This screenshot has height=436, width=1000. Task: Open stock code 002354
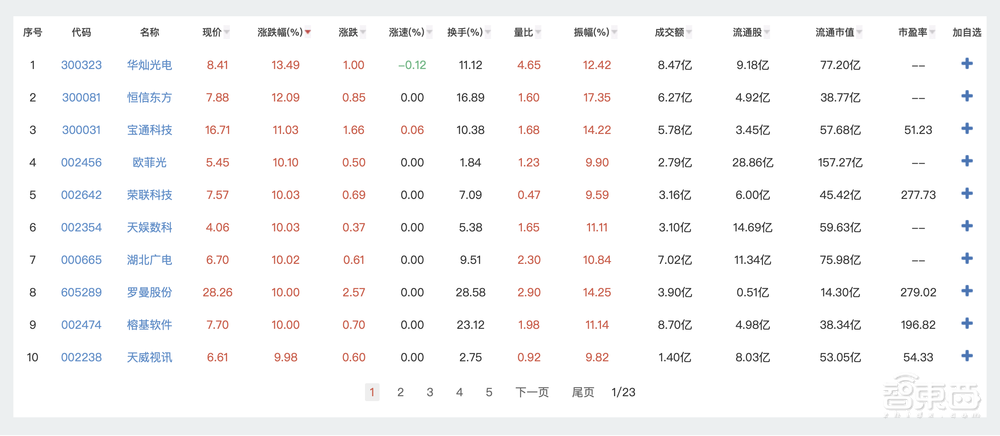tap(81, 227)
